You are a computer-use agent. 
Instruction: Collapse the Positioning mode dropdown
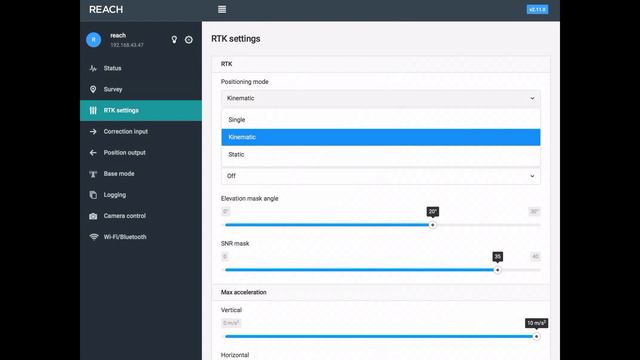click(x=381, y=98)
